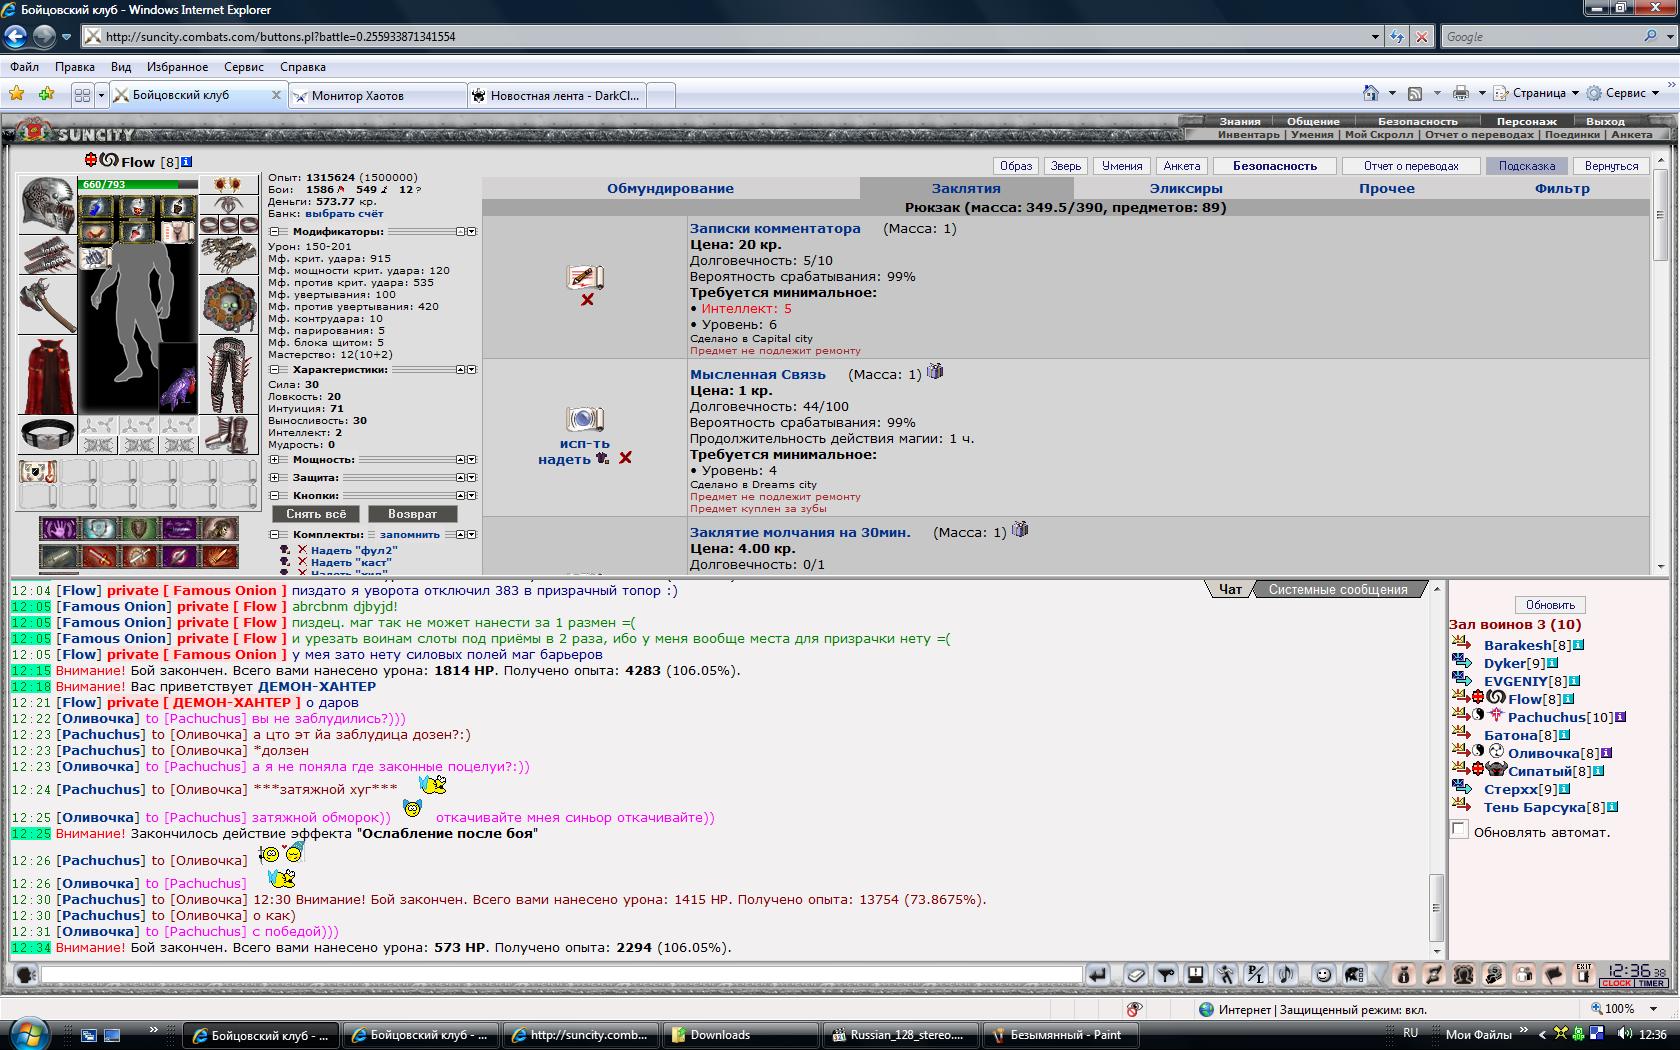Click the equipped boots slot

click(x=229, y=435)
